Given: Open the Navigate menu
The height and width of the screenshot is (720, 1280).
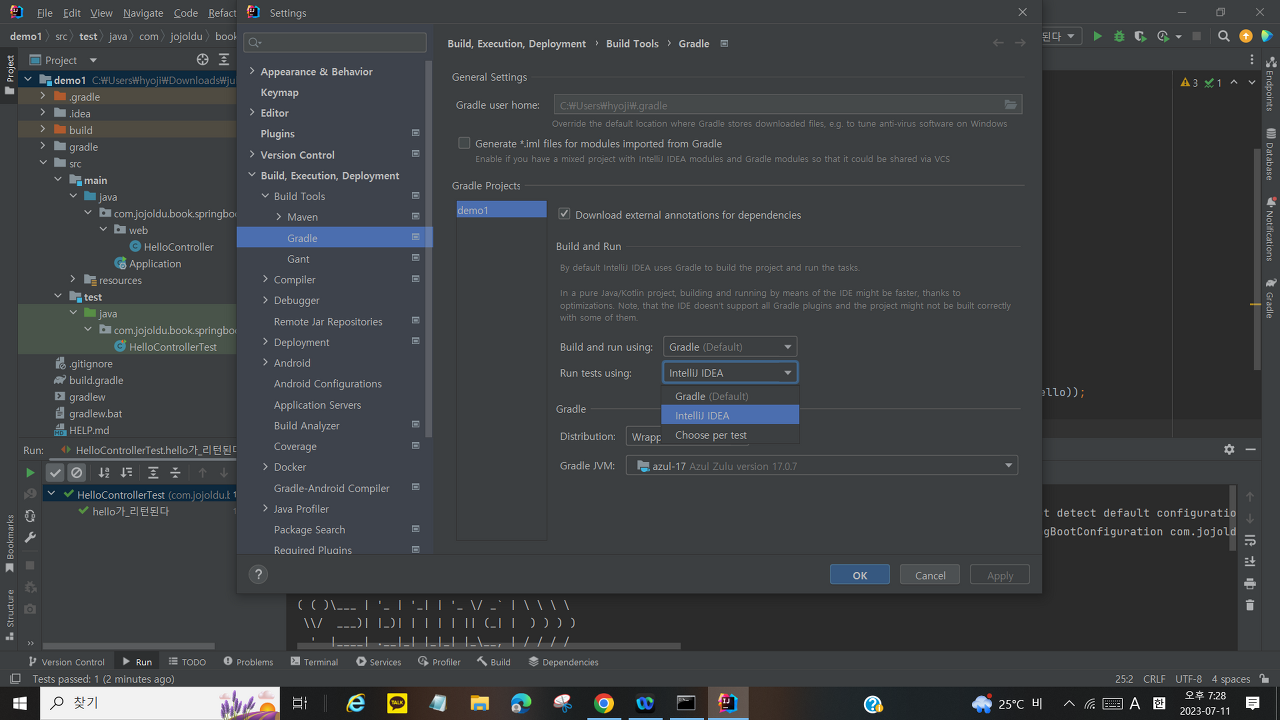Looking at the screenshot, I should point(143,13).
